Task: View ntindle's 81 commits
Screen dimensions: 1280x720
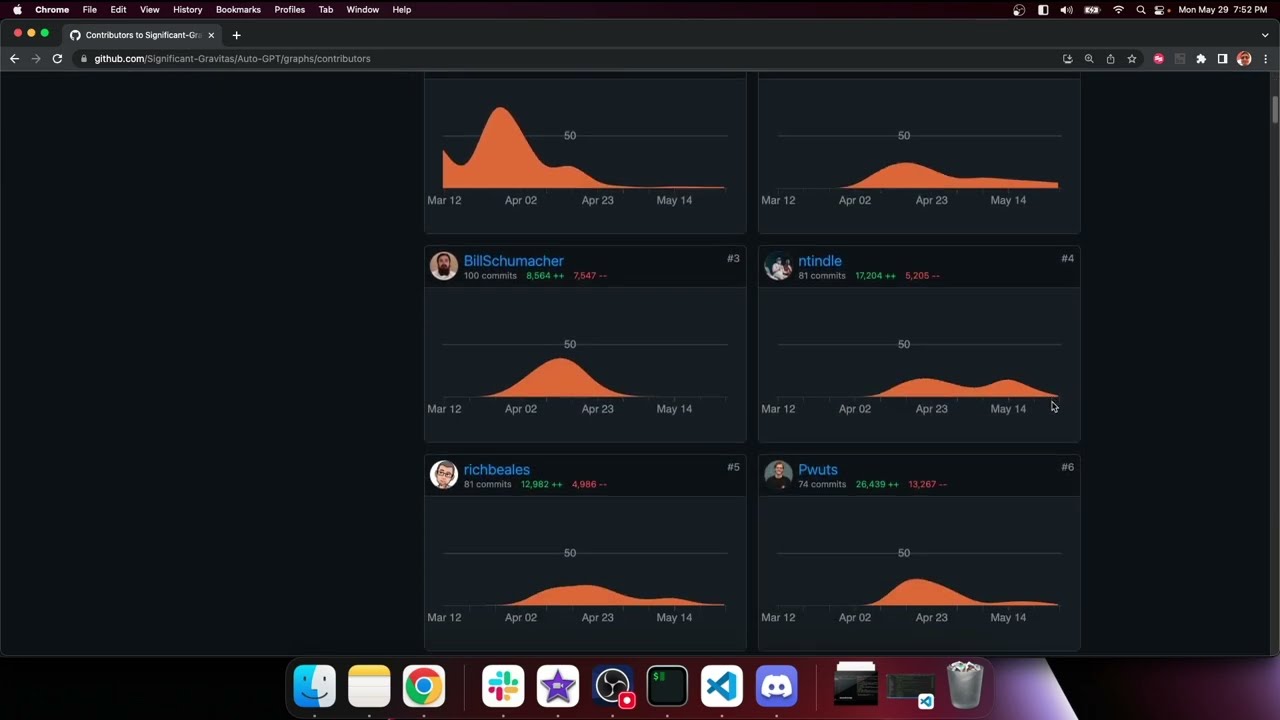Action: pos(822,276)
